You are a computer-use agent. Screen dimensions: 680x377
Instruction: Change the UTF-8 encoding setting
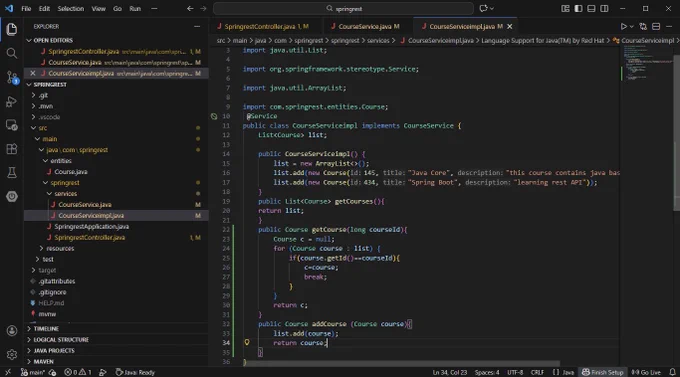pos(515,372)
